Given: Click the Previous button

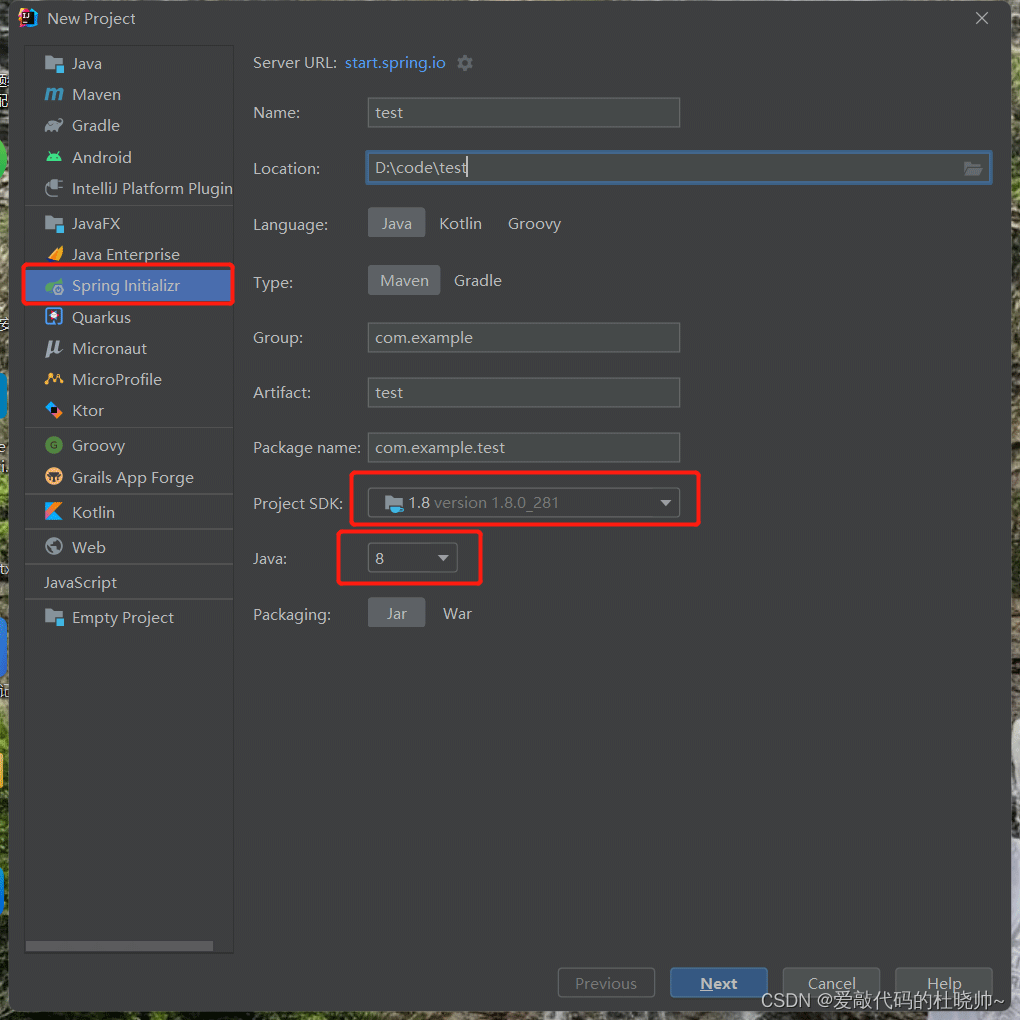Looking at the screenshot, I should [x=606, y=983].
